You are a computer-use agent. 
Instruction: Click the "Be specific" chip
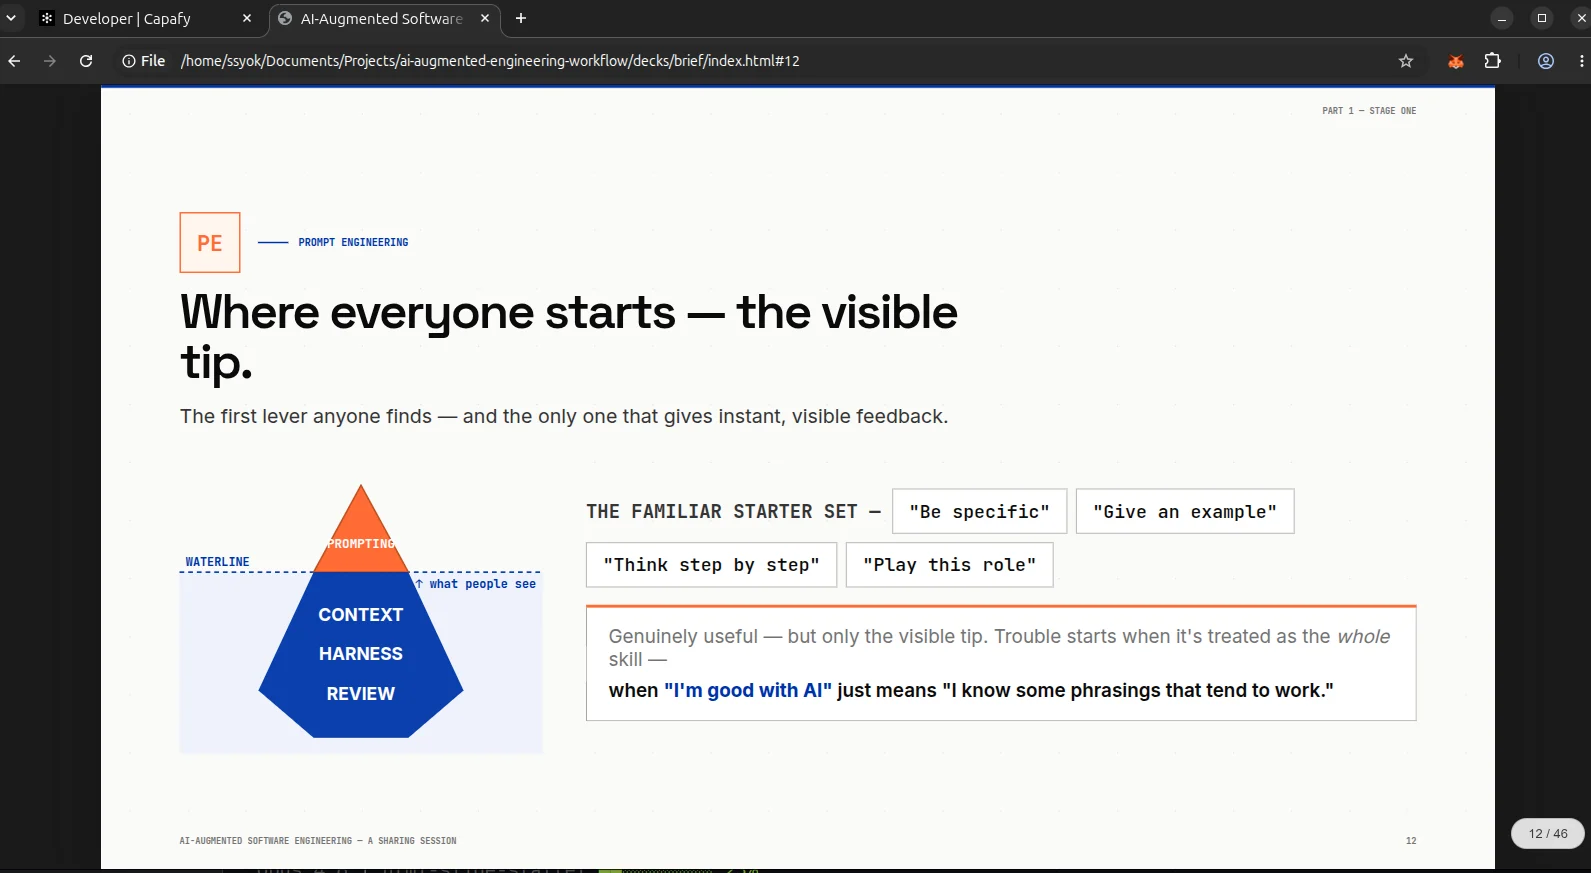click(980, 511)
